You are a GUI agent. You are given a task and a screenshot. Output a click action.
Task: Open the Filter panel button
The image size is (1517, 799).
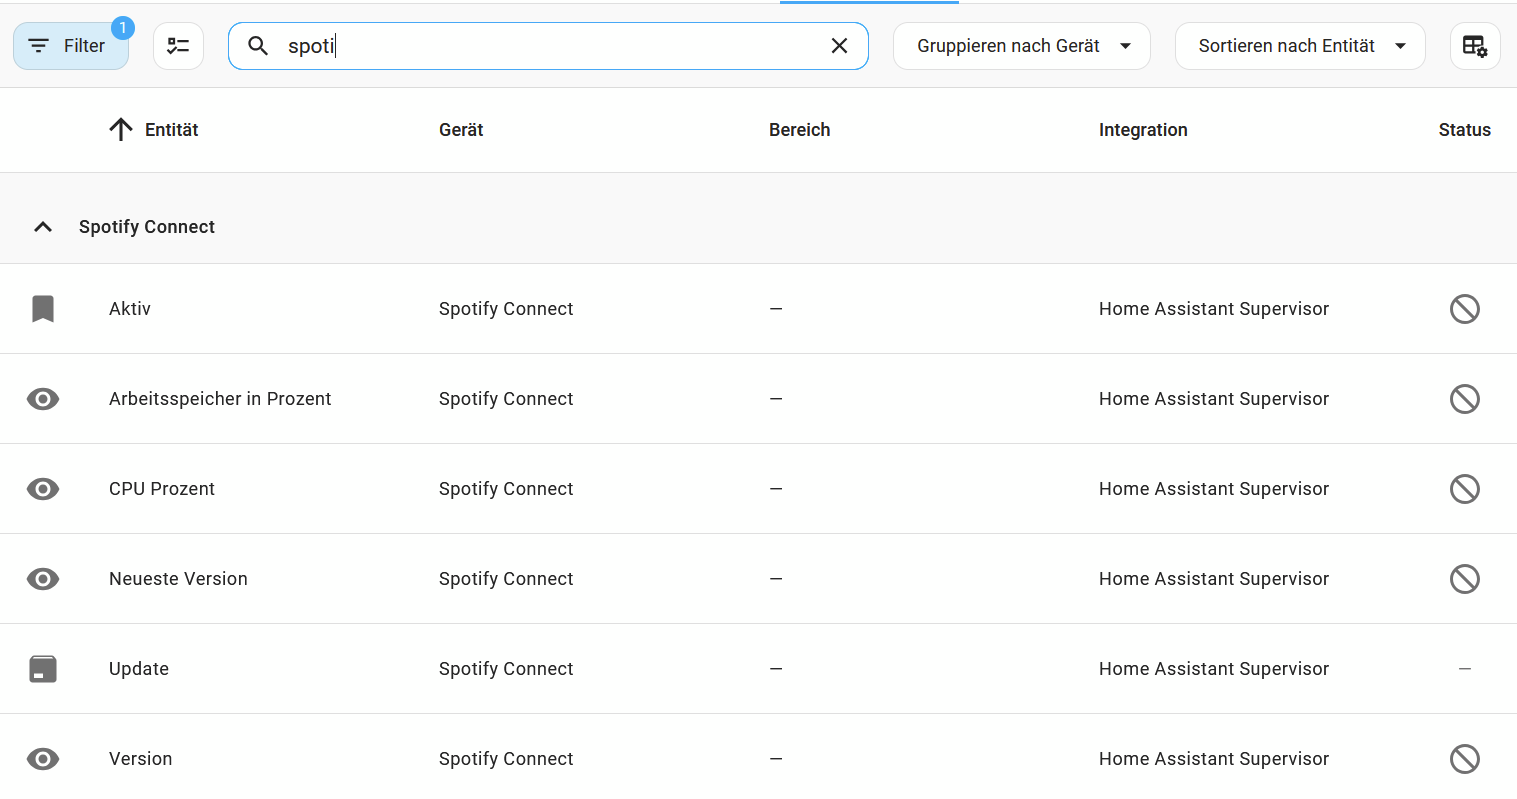[x=70, y=46]
